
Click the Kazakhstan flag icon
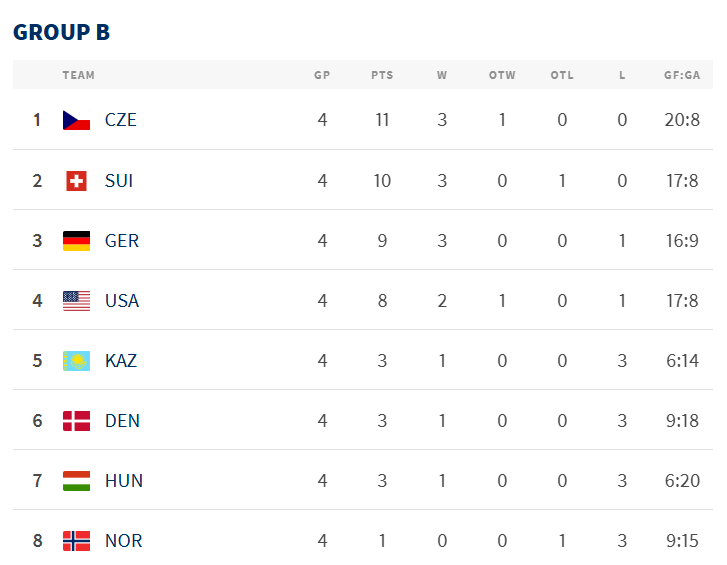pos(77,361)
